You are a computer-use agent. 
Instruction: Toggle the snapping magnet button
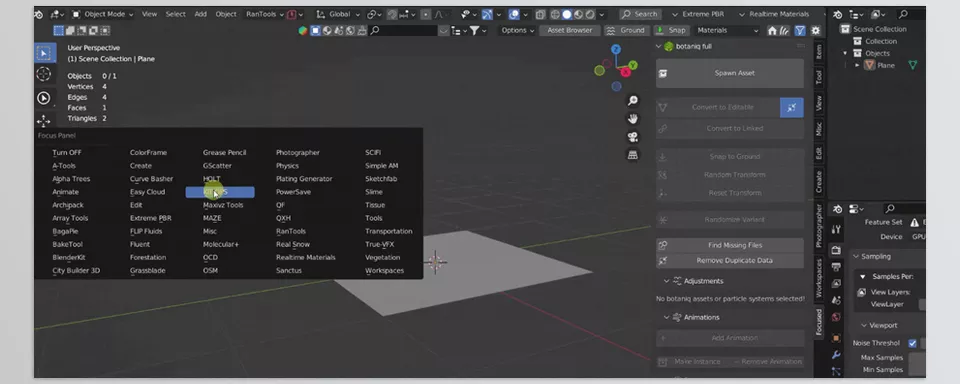[x=392, y=14]
